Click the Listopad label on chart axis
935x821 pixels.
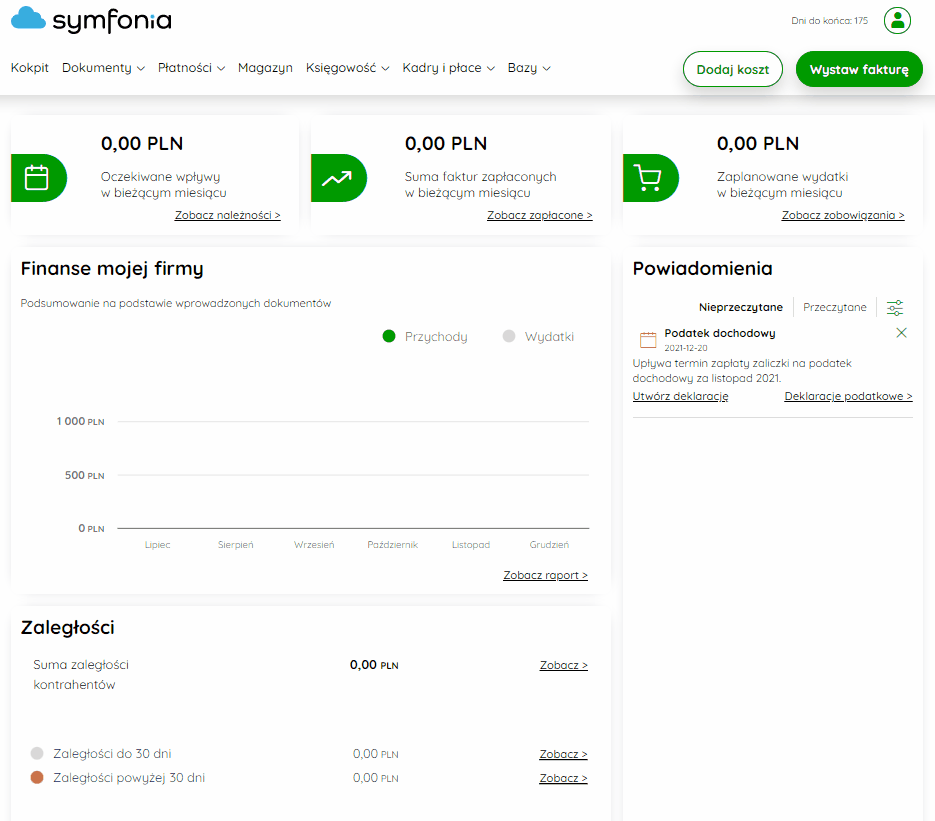471,545
